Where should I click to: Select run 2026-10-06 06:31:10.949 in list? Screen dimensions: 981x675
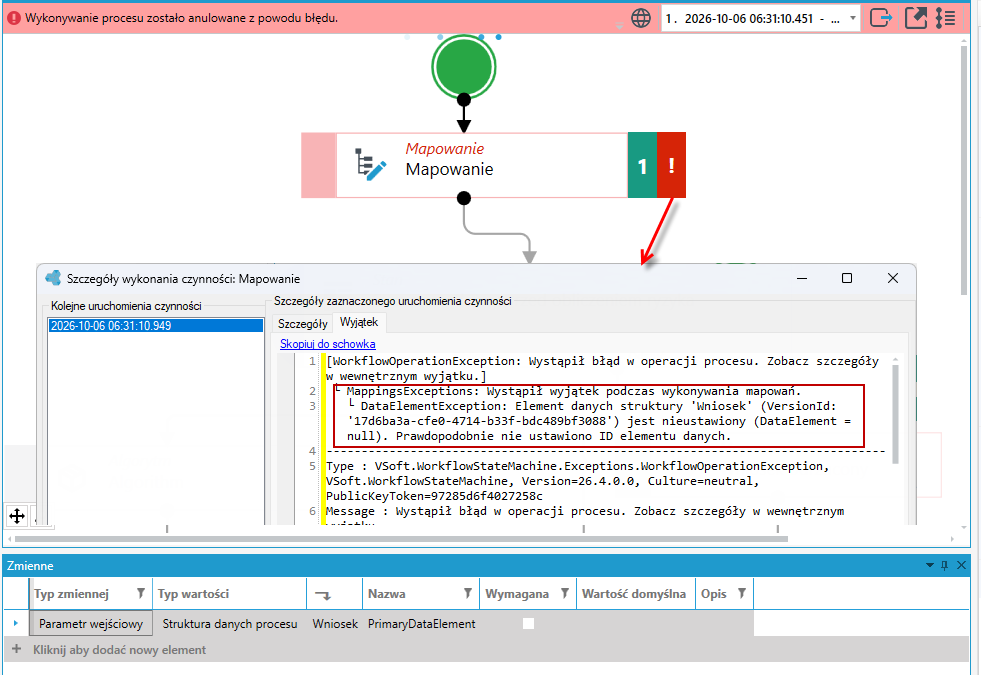click(156, 325)
